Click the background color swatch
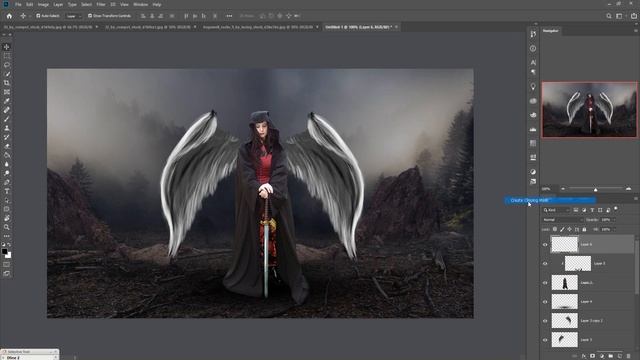The image size is (640, 360). (8, 255)
